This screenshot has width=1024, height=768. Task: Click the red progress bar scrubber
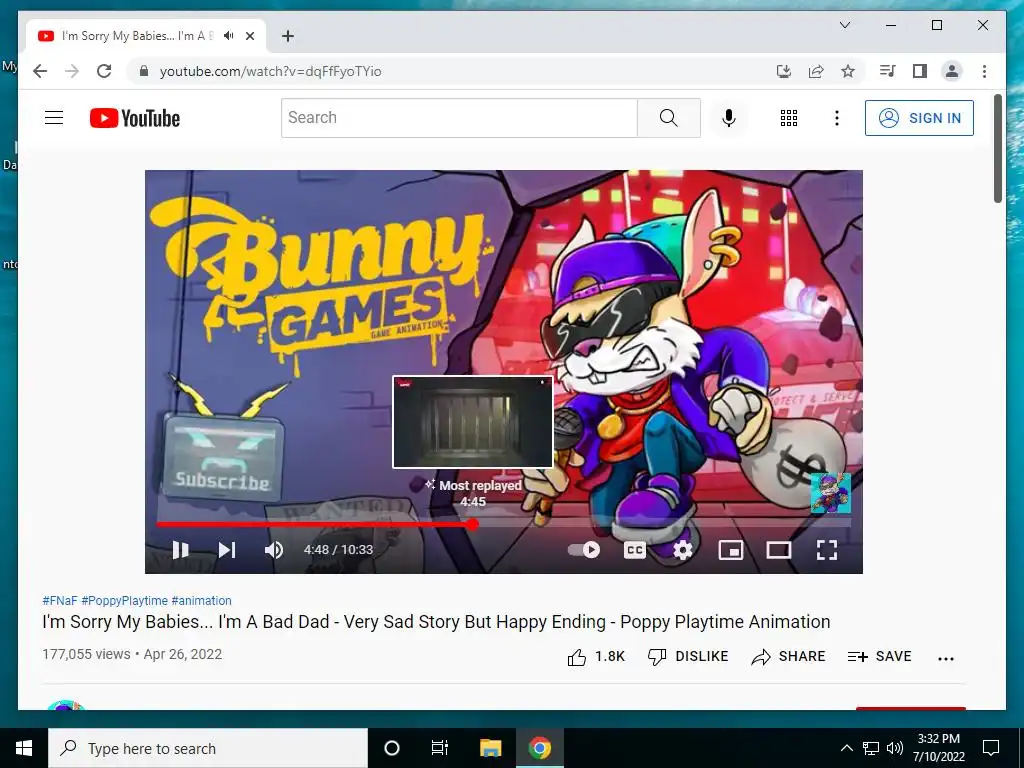472,524
